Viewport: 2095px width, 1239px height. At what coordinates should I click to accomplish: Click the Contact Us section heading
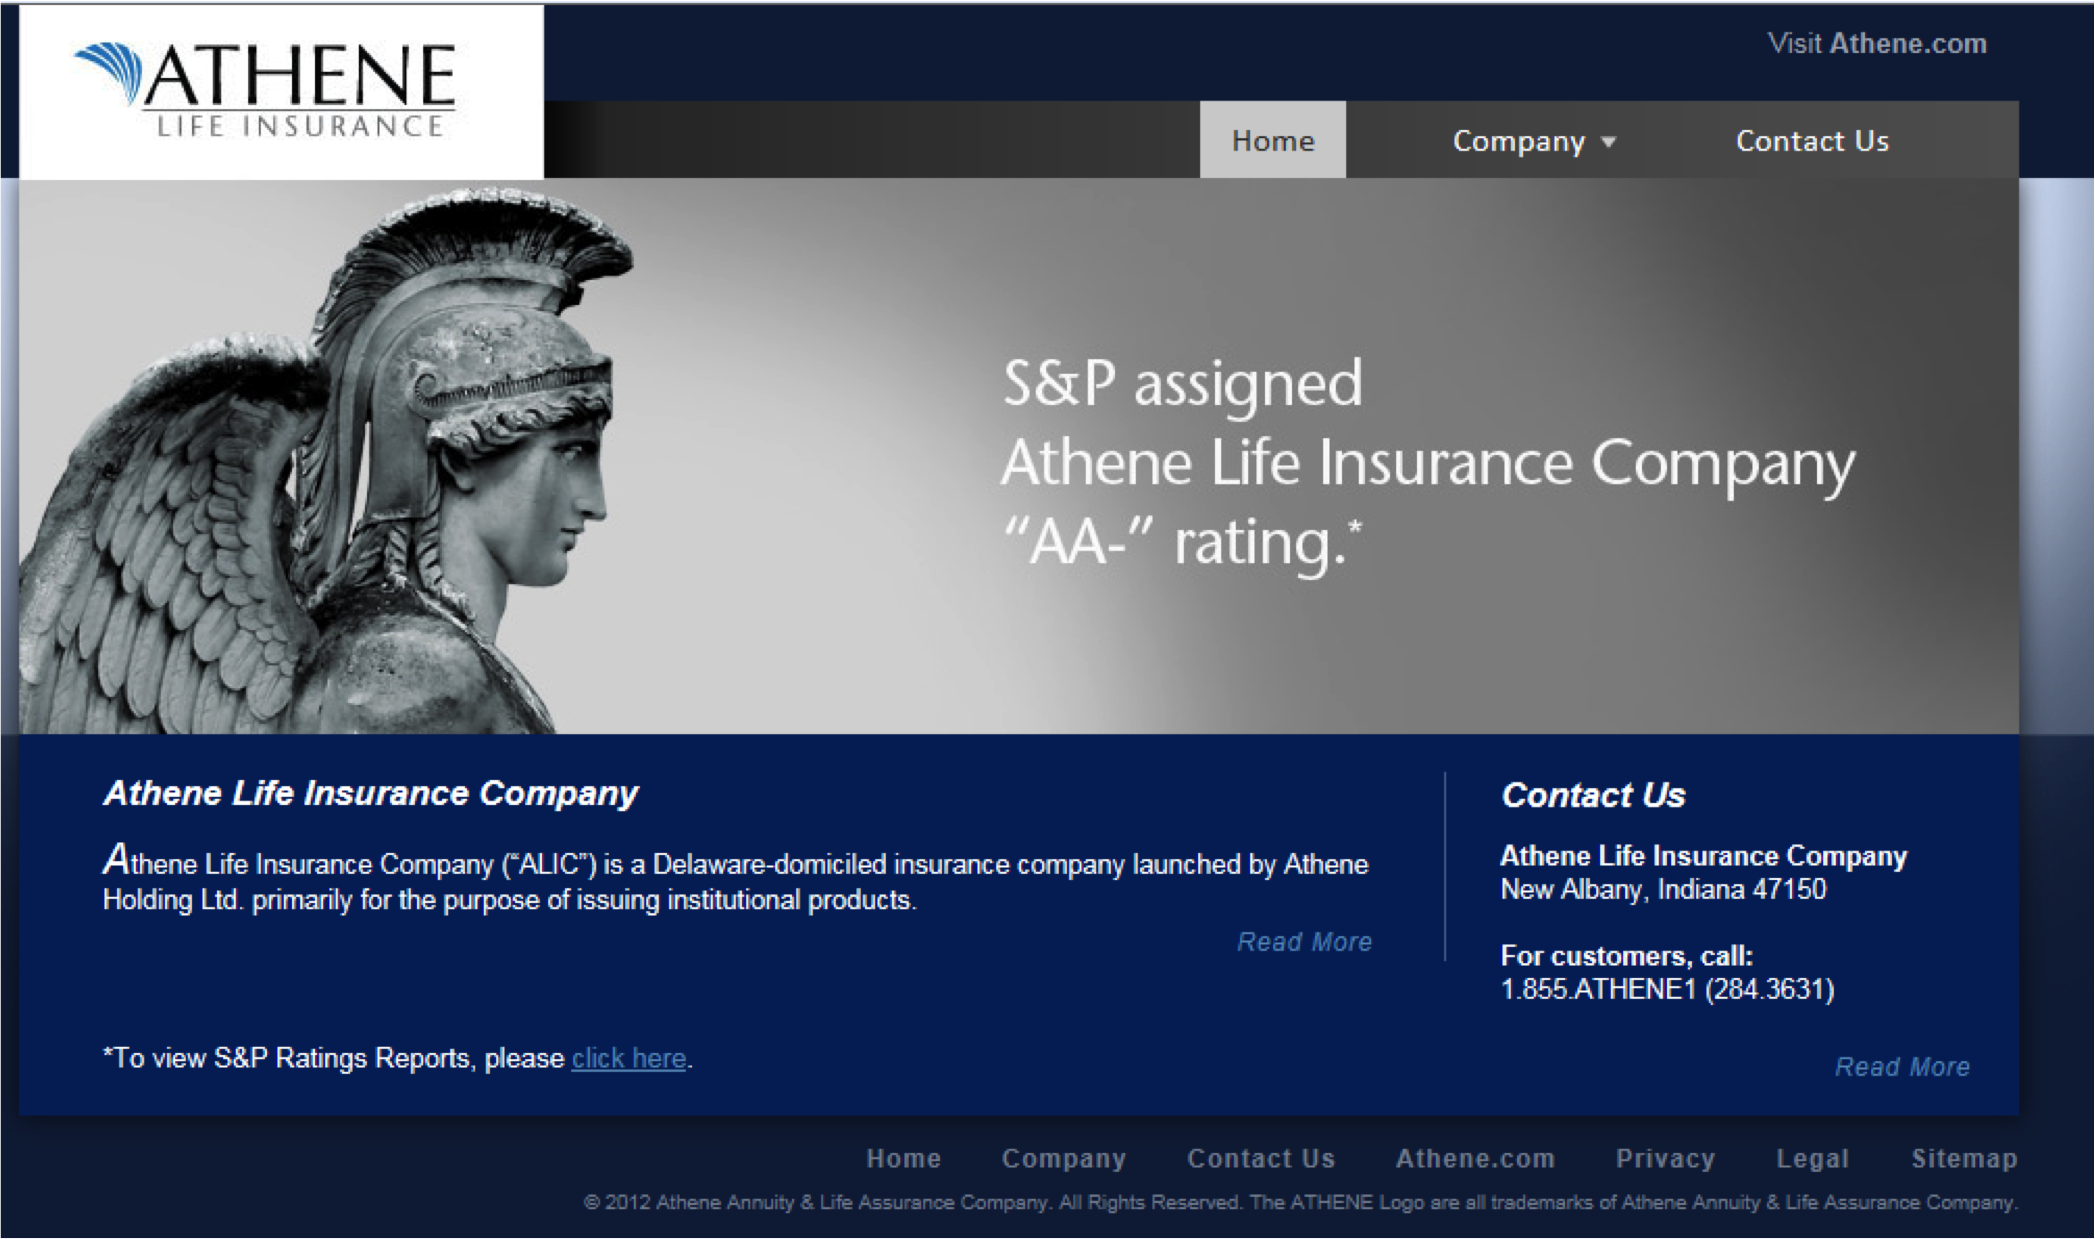pyautogui.click(x=1593, y=795)
